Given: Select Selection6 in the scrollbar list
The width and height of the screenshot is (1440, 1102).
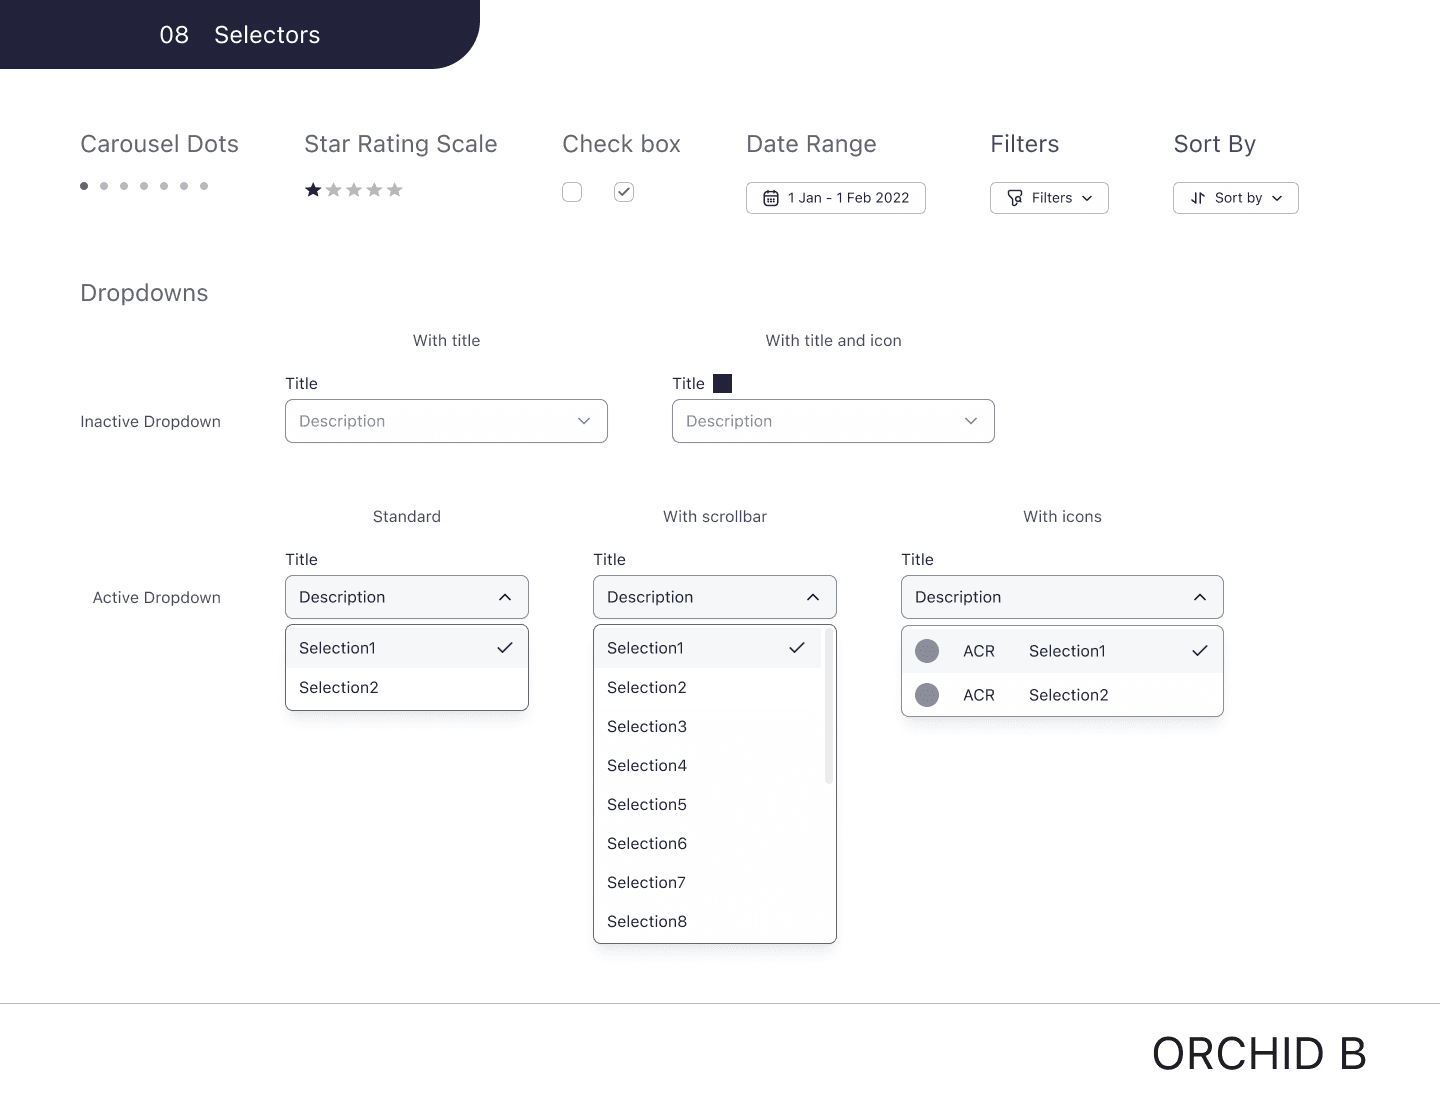Looking at the screenshot, I should click(708, 843).
